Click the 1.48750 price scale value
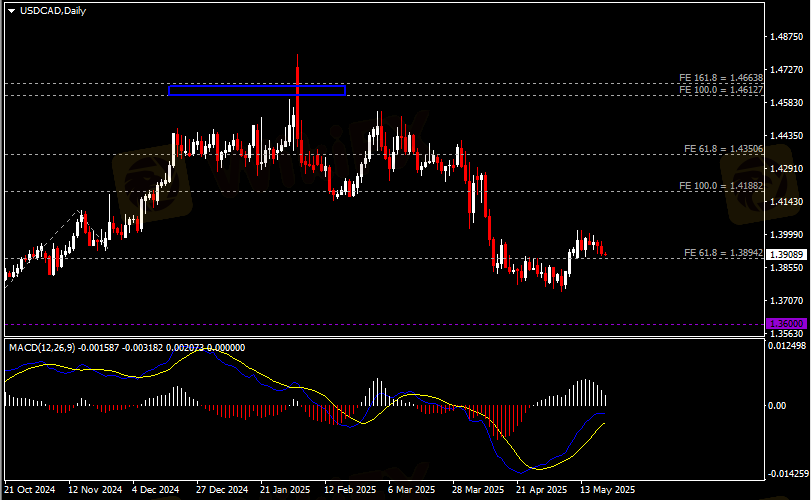The width and height of the screenshot is (812, 500). [x=787, y=37]
